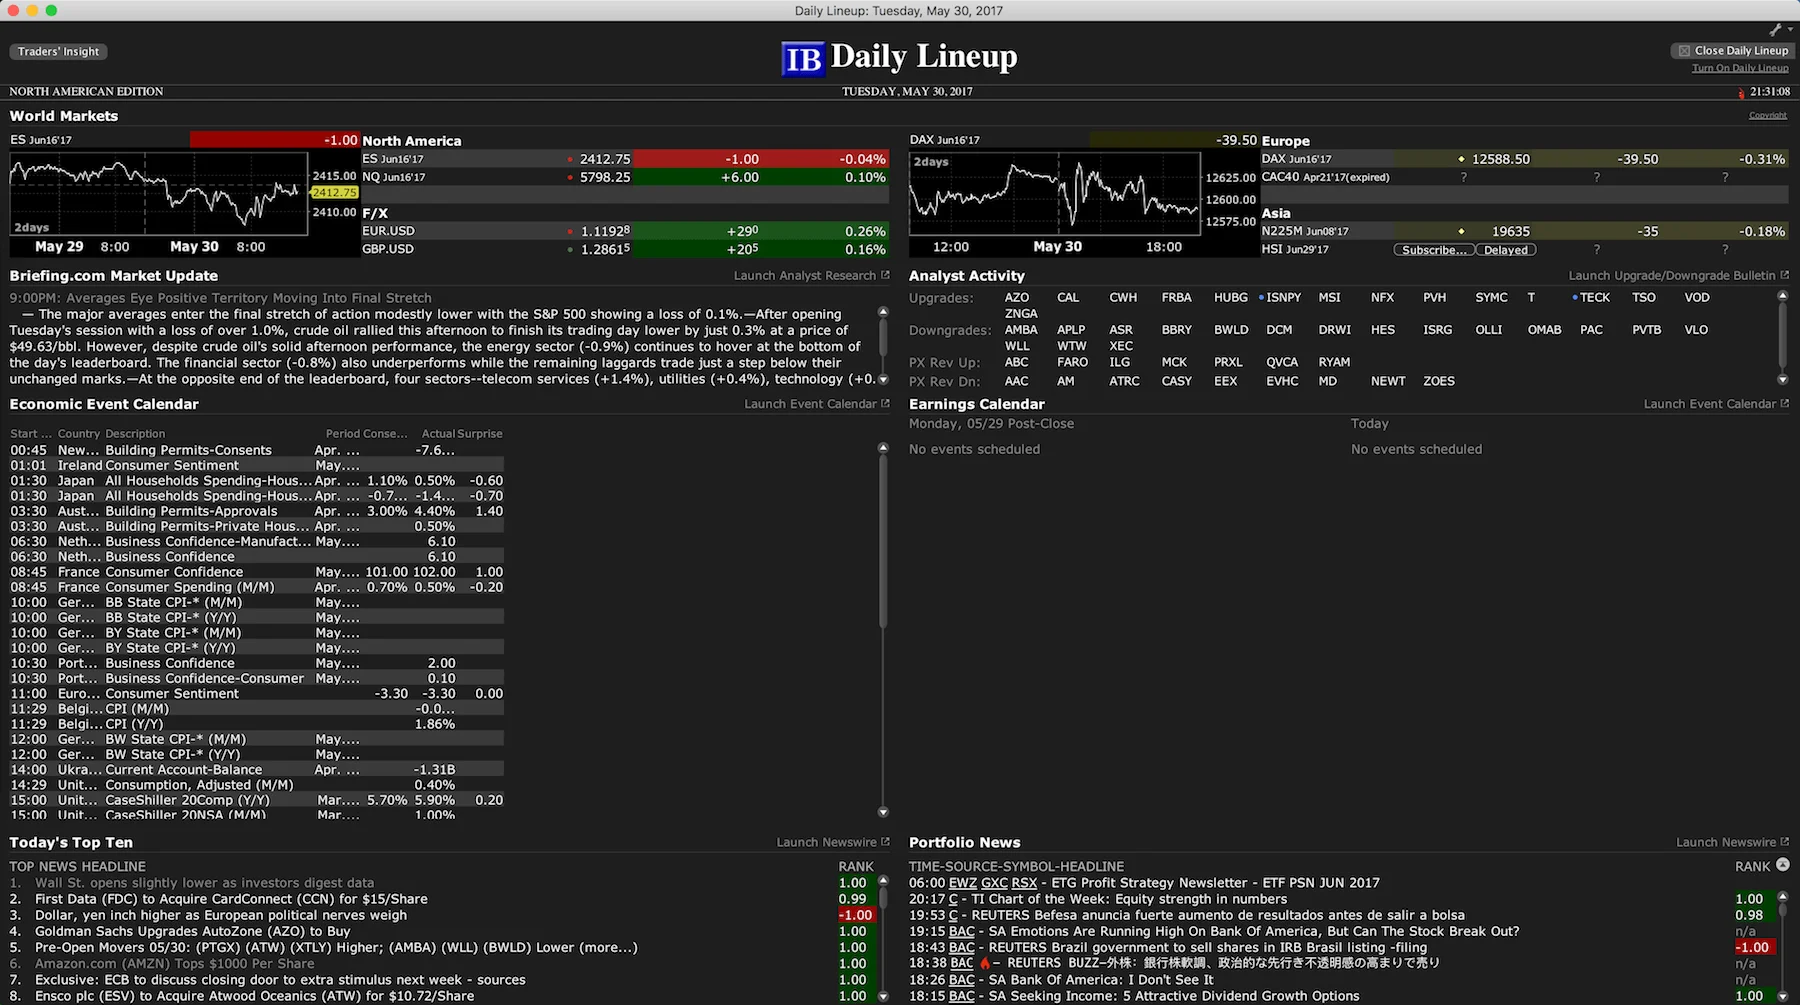Image resolution: width=1800 pixels, height=1005 pixels.
Task: Select the NFX upgrade ticker
Action: point(1382,297)
